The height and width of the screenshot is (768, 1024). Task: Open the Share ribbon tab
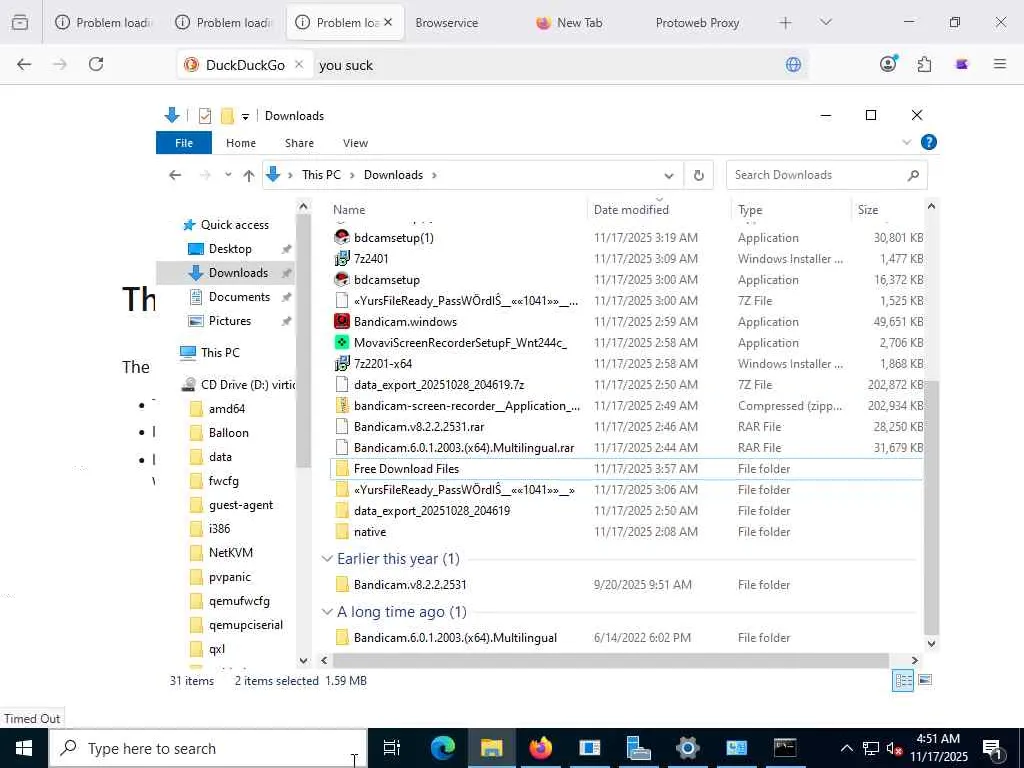click(x=299, y=143)
